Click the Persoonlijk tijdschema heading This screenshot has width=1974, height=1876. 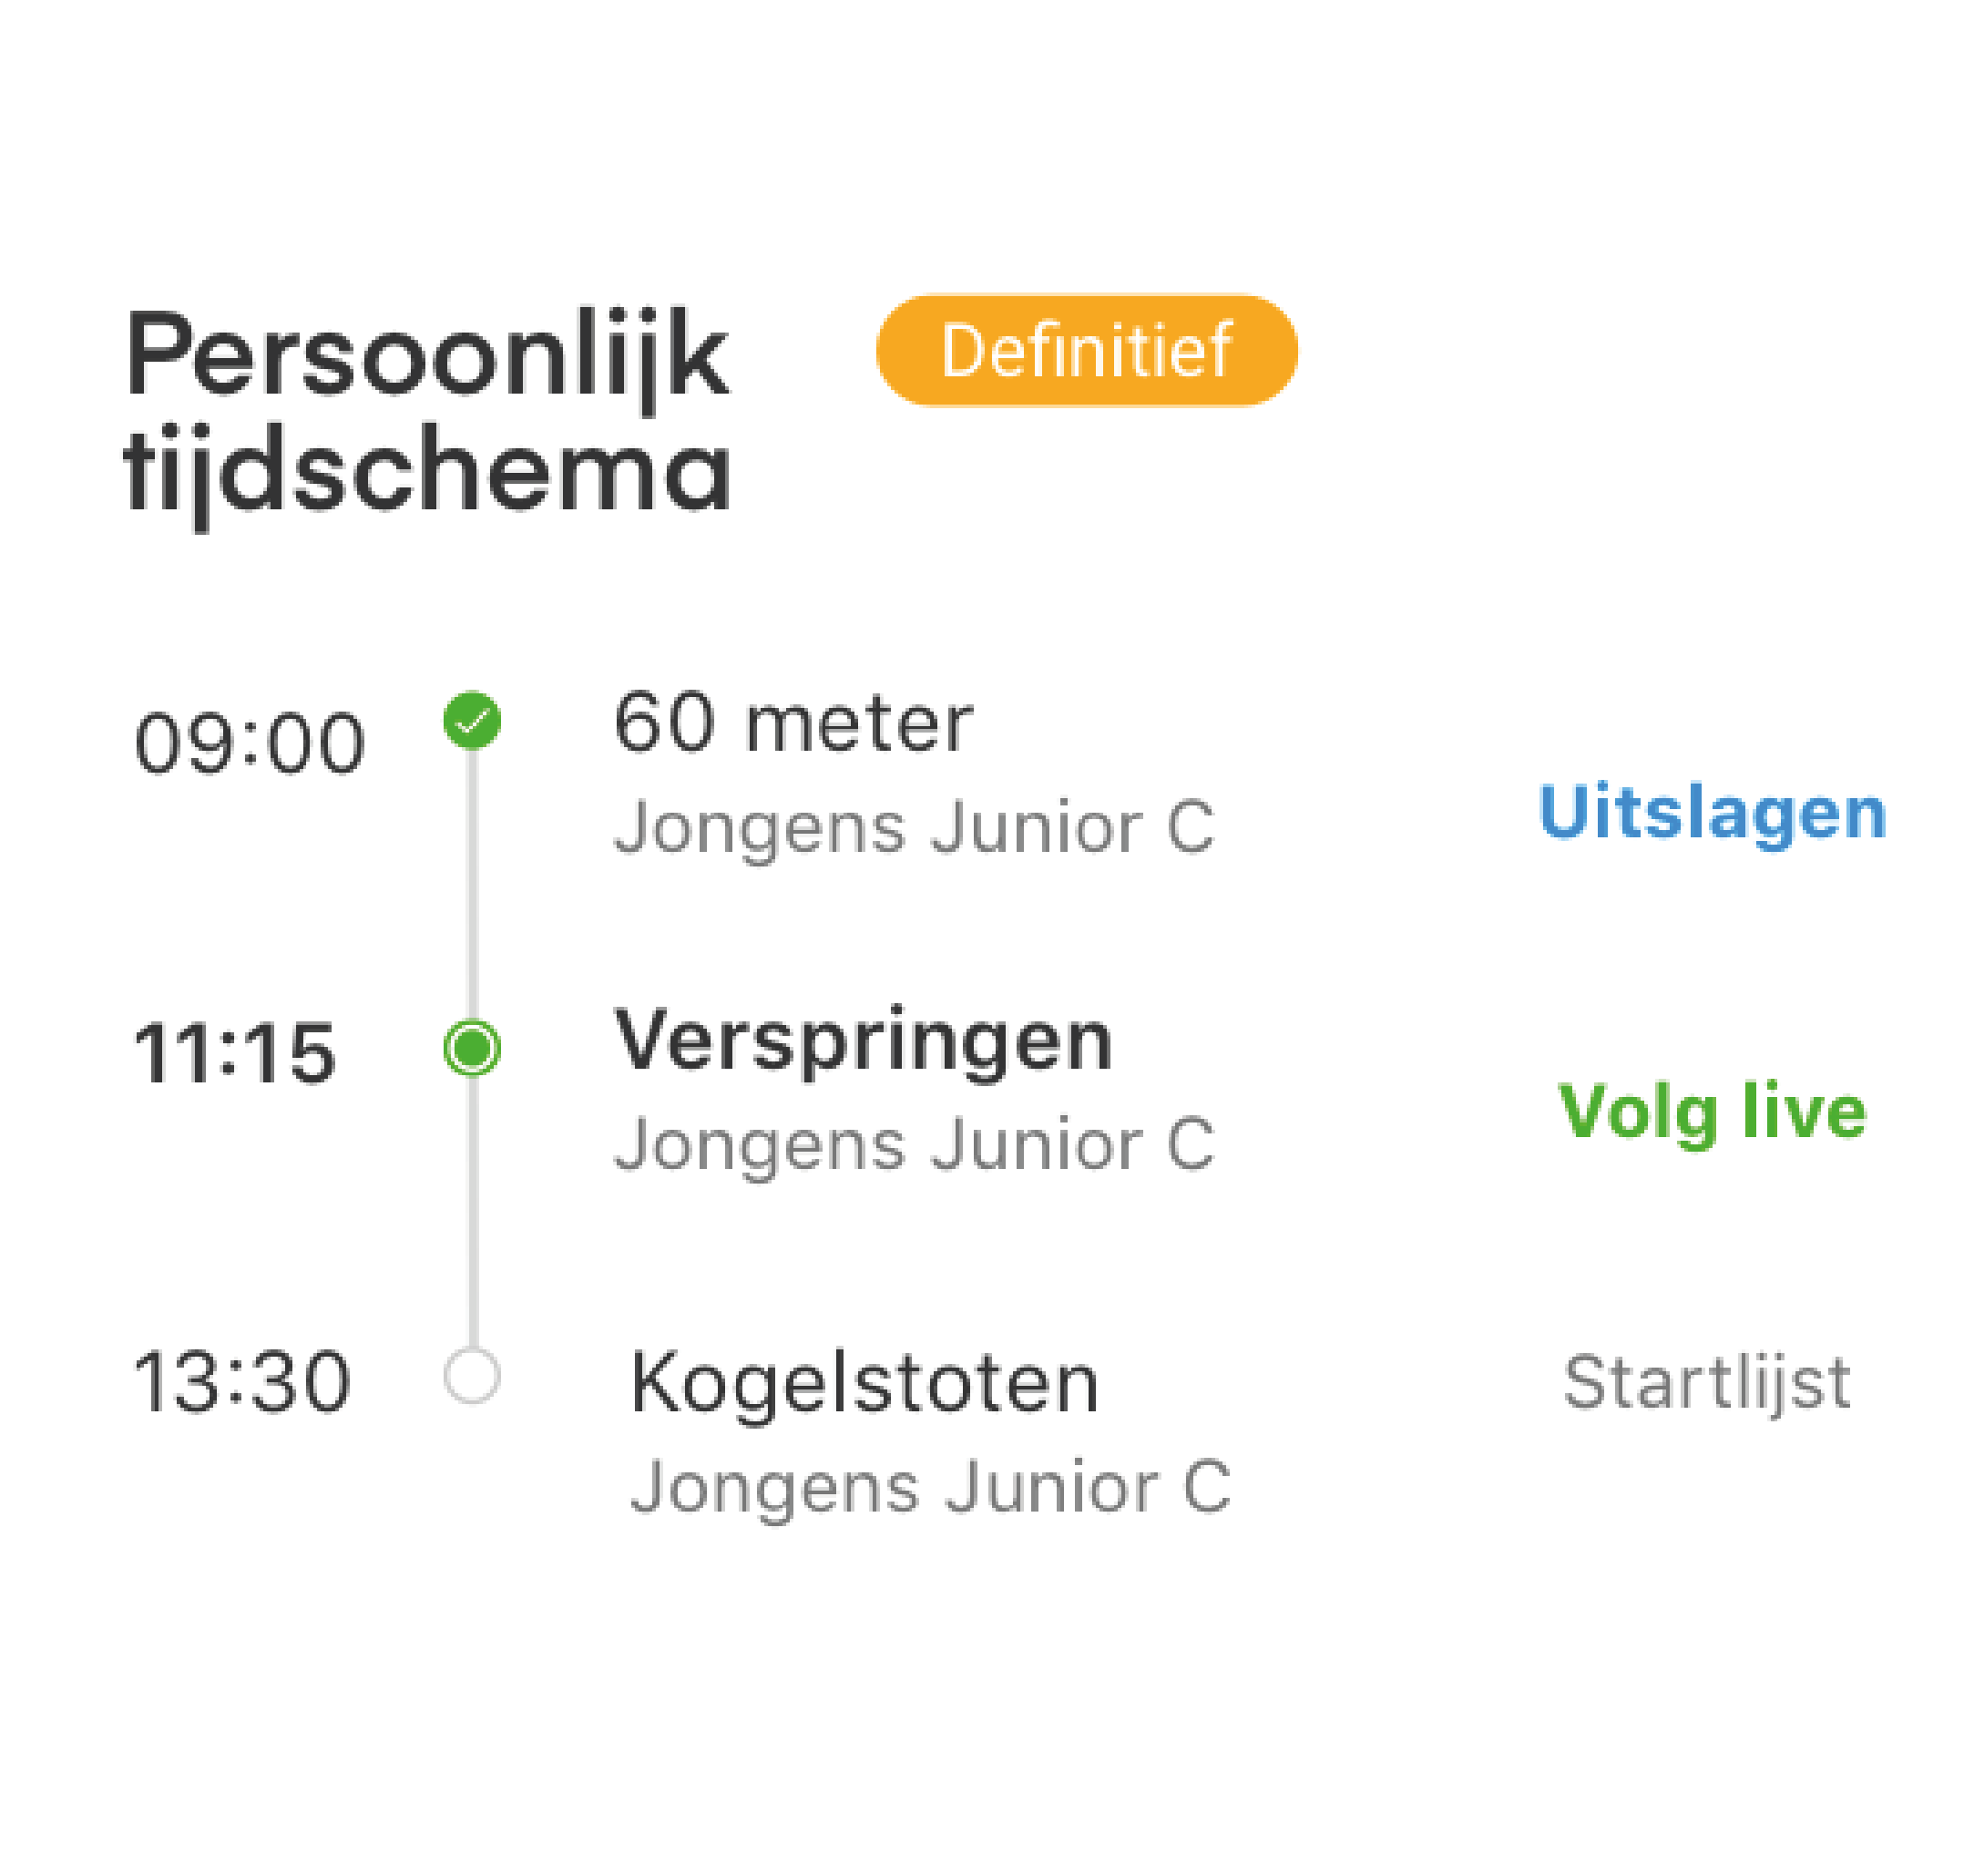pos(427,412)
